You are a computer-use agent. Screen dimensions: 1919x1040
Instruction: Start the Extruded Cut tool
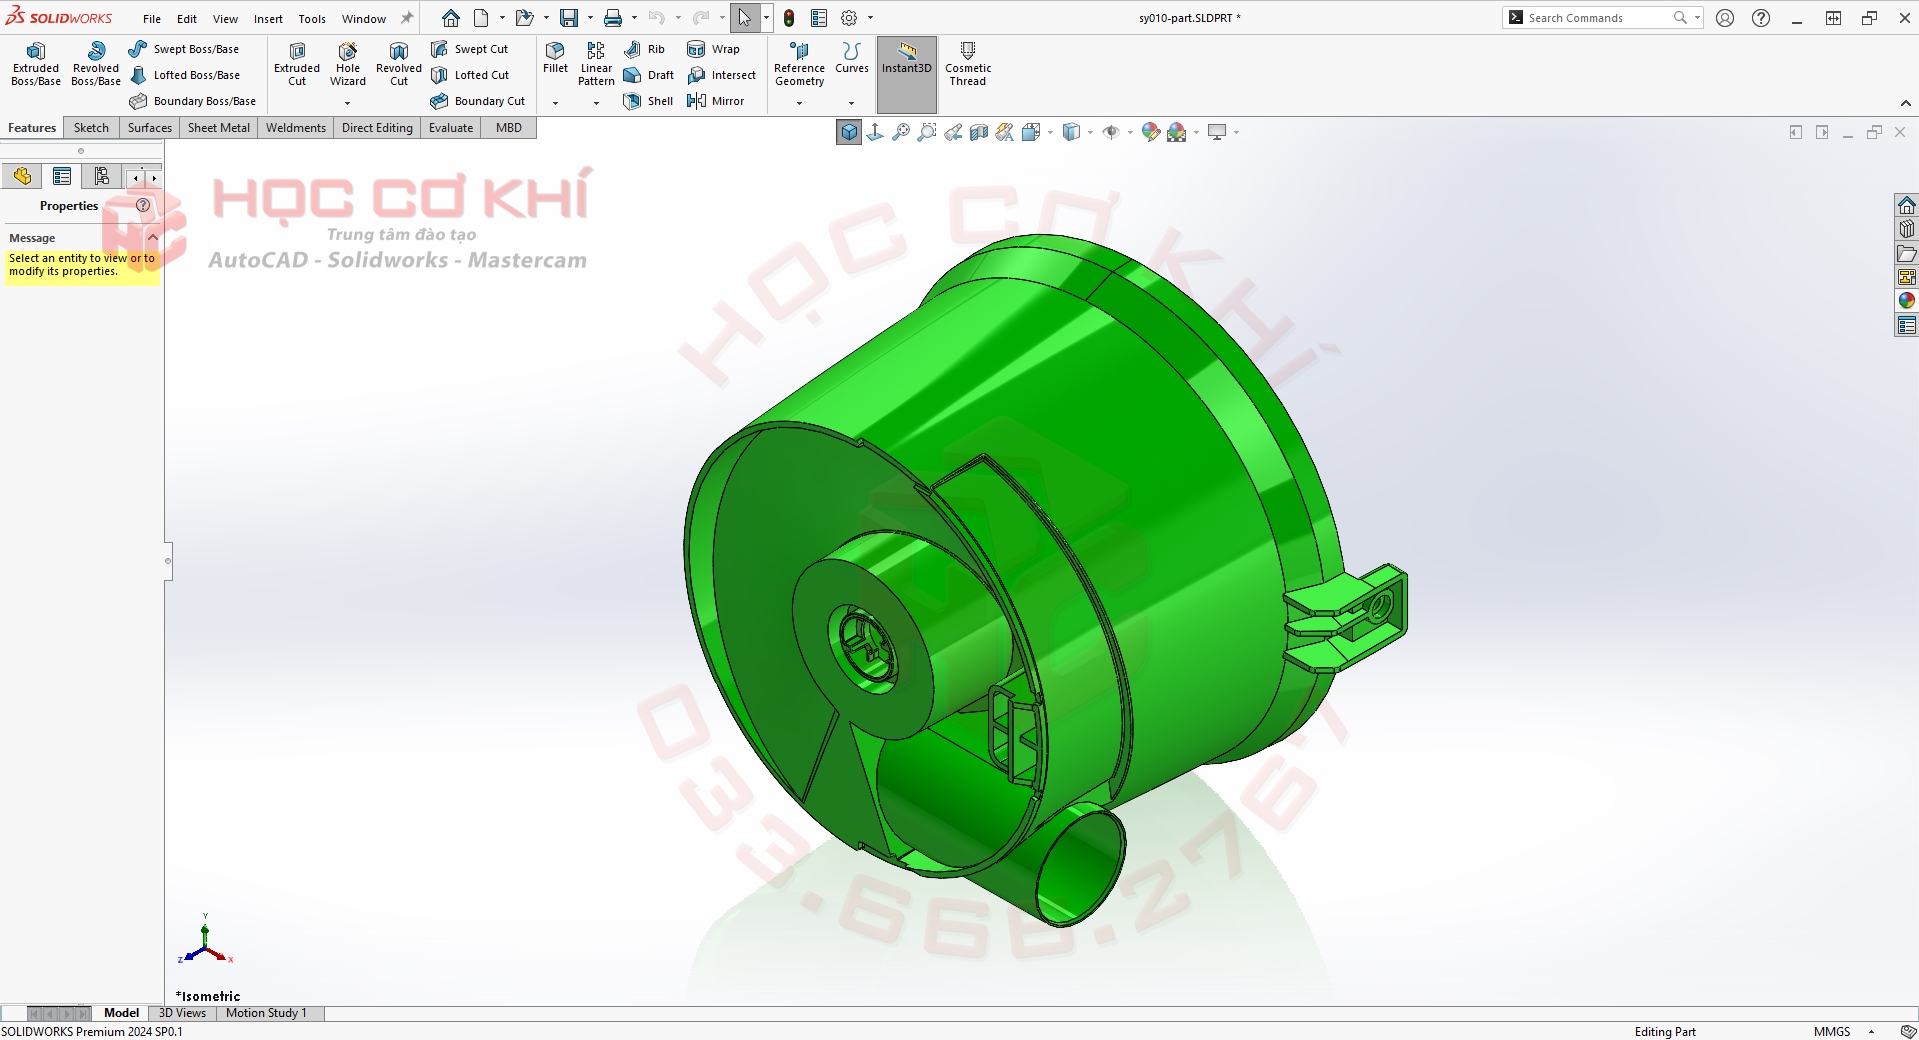297,64
